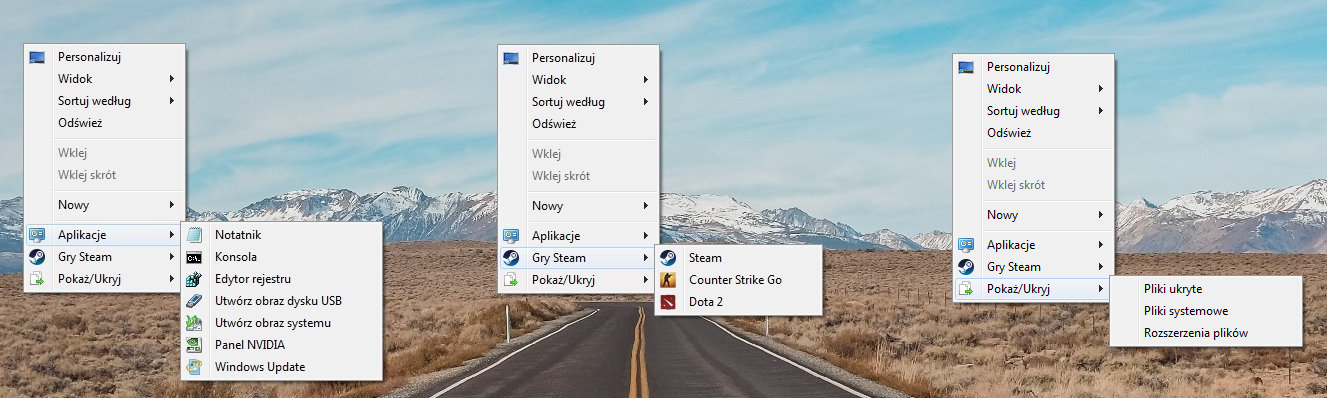Expand Widok arrow in menu with Pliki ukryte submenu
The width and height of the screenshot is (1327, 398).
pyautogui.click(x=1101, y=88)
